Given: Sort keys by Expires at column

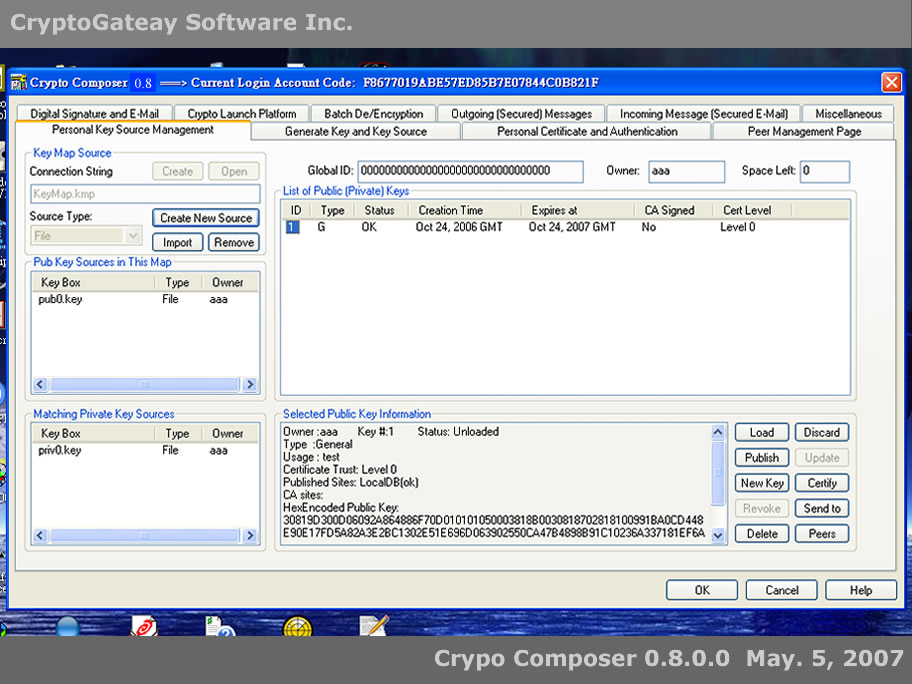Looking at the screenshot, I should click(578, 210).
